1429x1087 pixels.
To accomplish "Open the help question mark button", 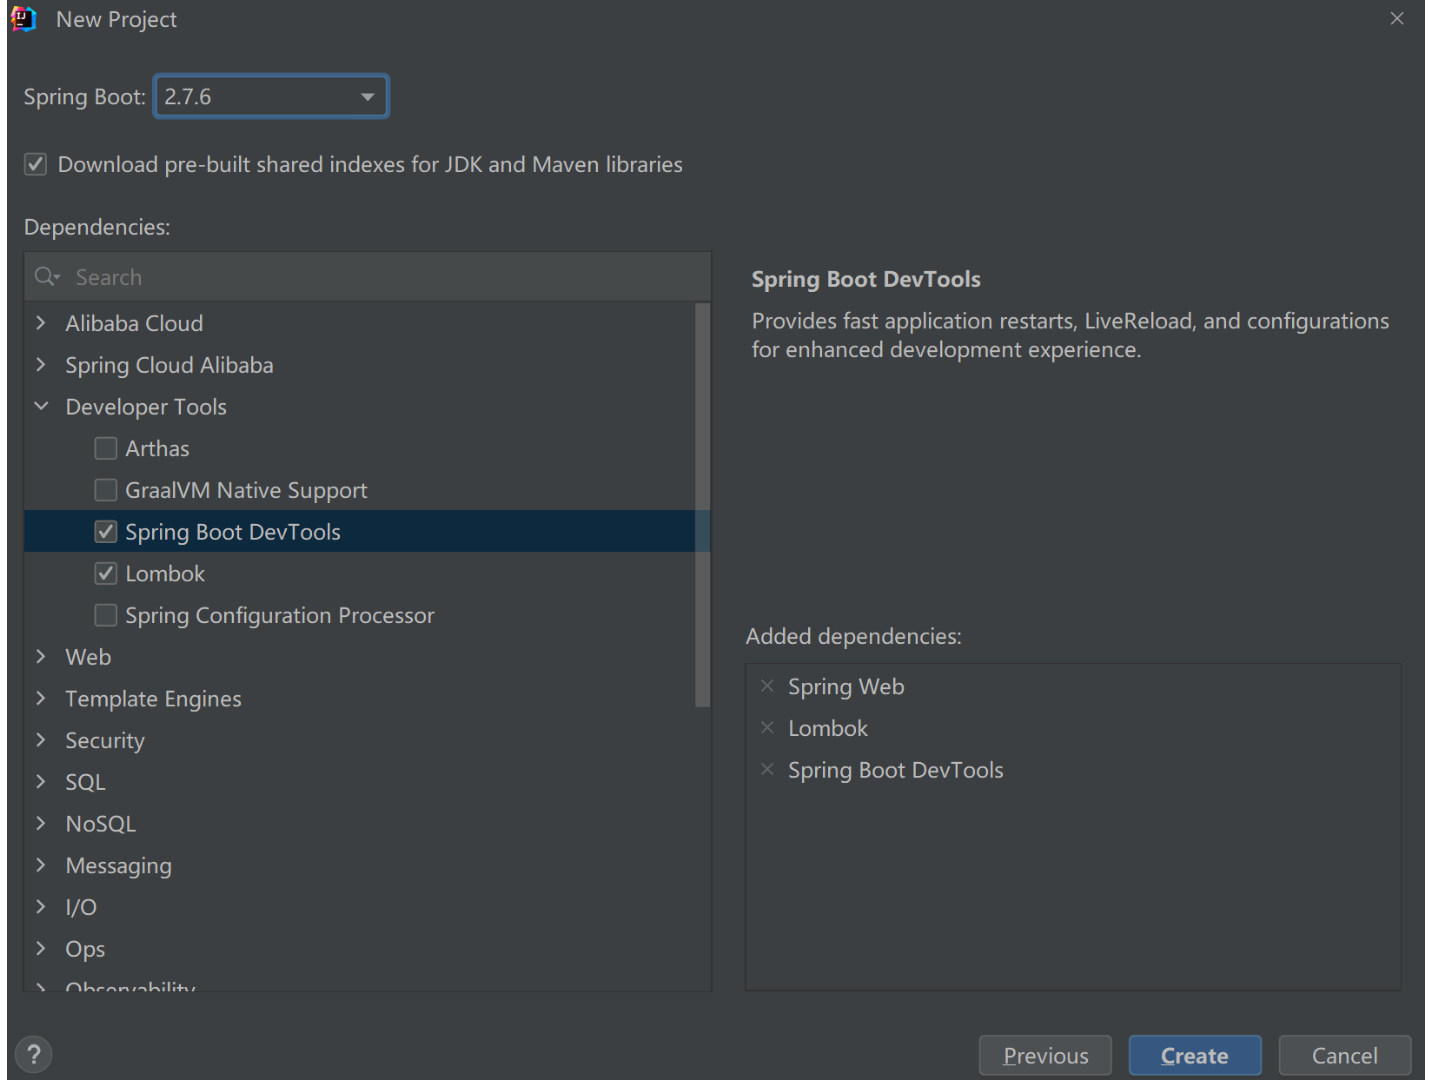I will pyautogui.click(x=34, y=1054).
